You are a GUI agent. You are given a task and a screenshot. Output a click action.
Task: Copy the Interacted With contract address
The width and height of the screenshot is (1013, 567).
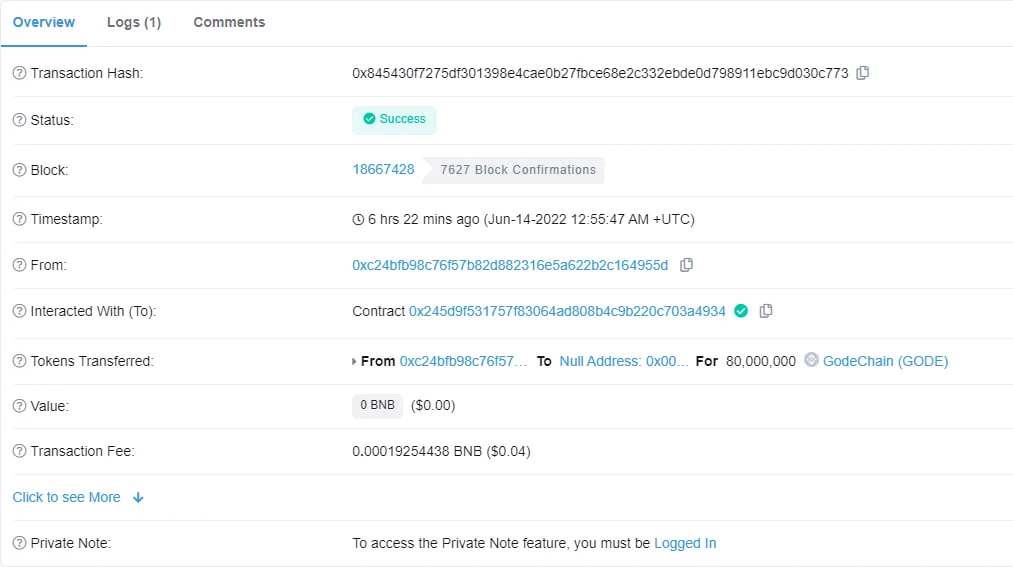[766, 311]
